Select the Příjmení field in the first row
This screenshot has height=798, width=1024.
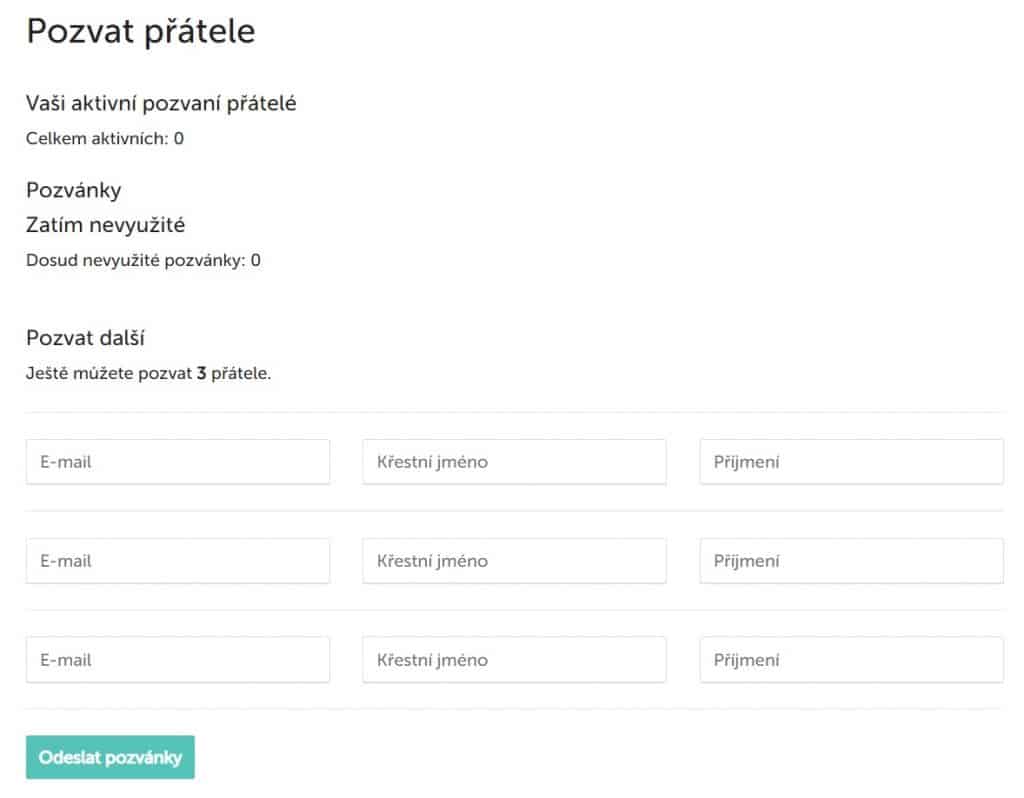click(x=851, y=462)
